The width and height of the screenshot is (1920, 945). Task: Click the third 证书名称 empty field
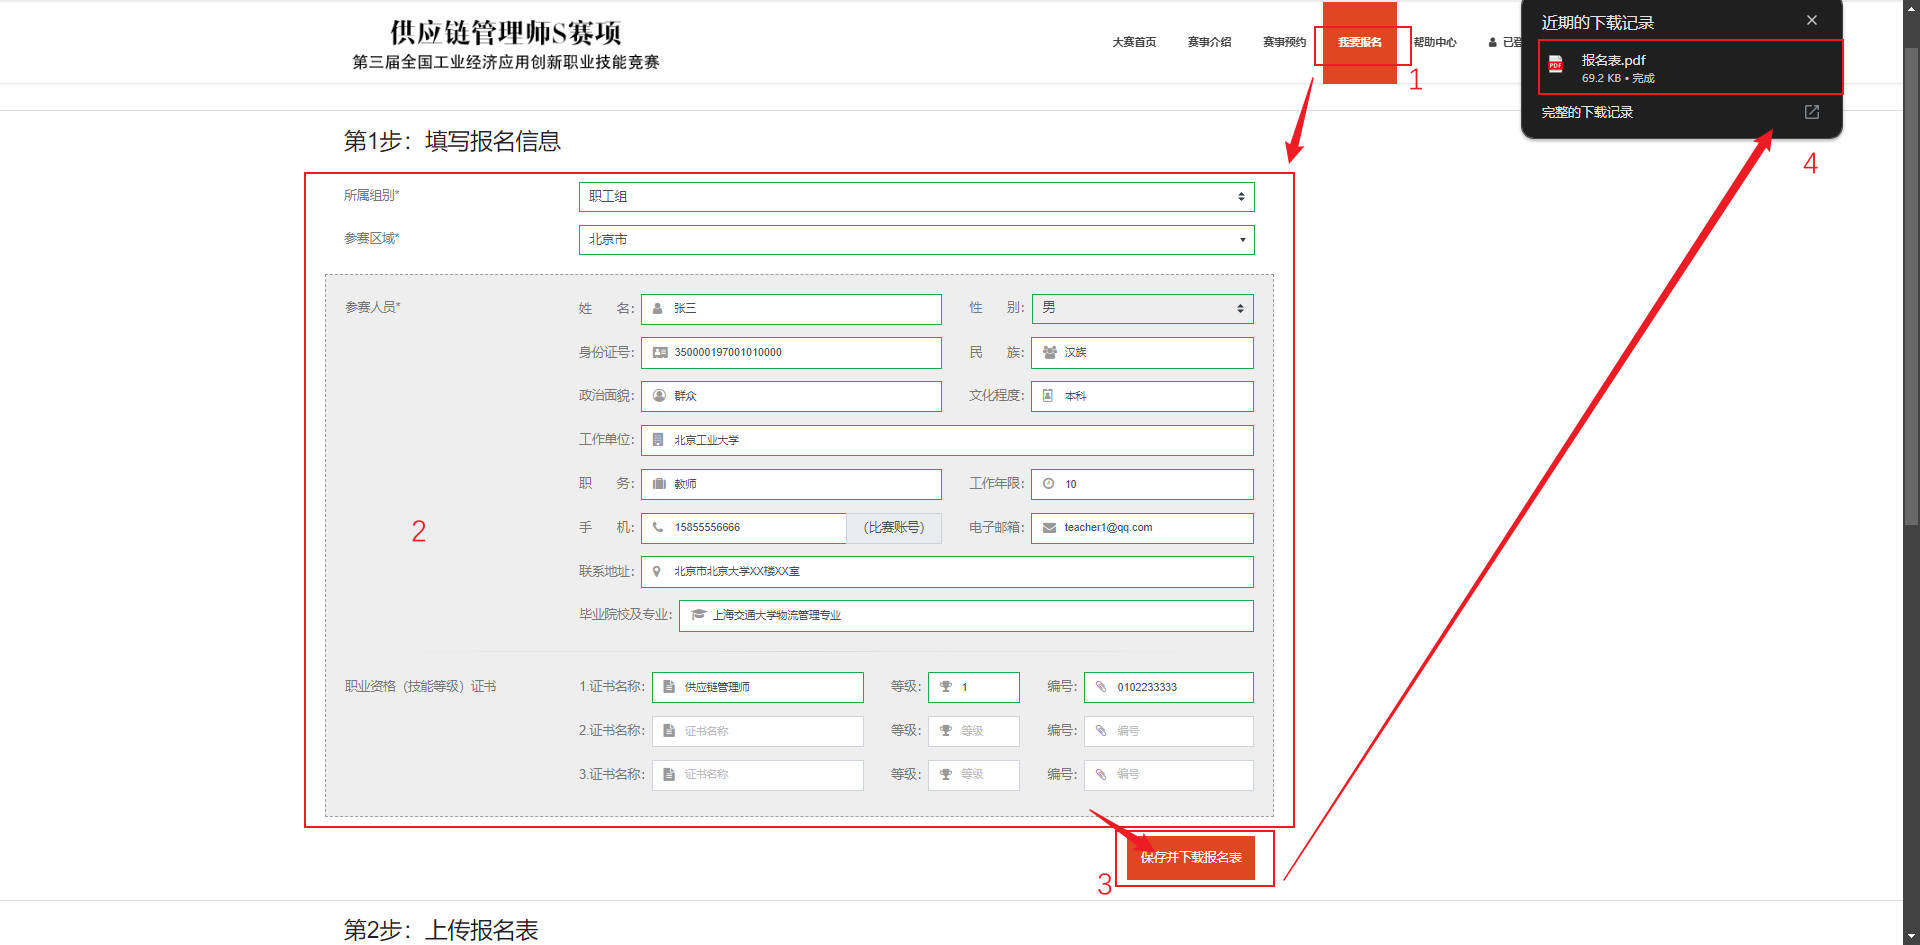pyautogui.click(x=758, y=775)
